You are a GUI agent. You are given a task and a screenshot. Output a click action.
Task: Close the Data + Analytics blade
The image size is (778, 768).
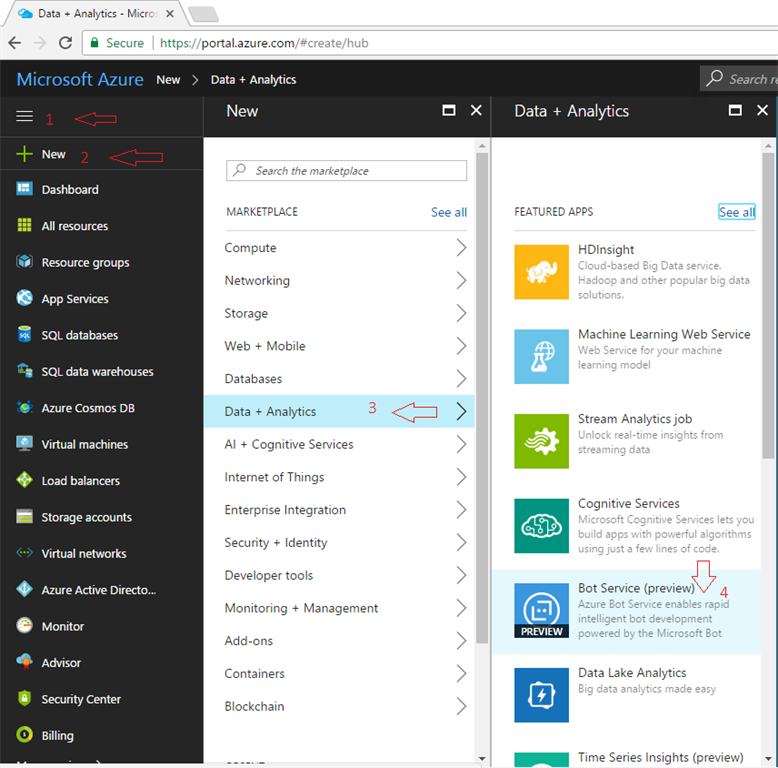point(762,110)
